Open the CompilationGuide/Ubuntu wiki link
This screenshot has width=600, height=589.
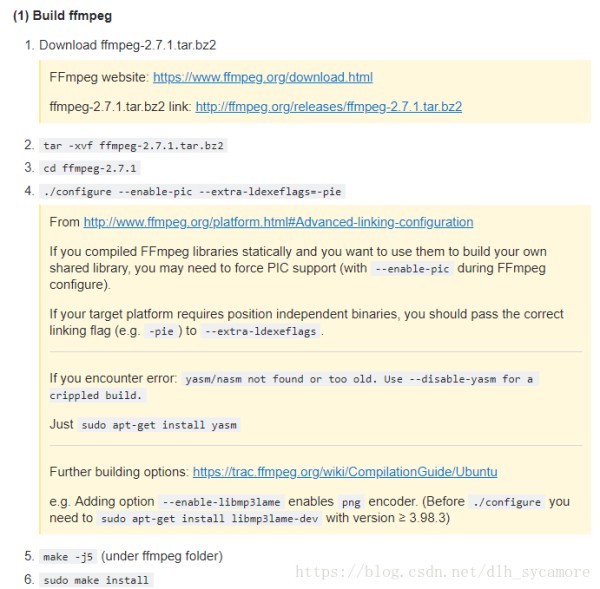tap(345, 472)
